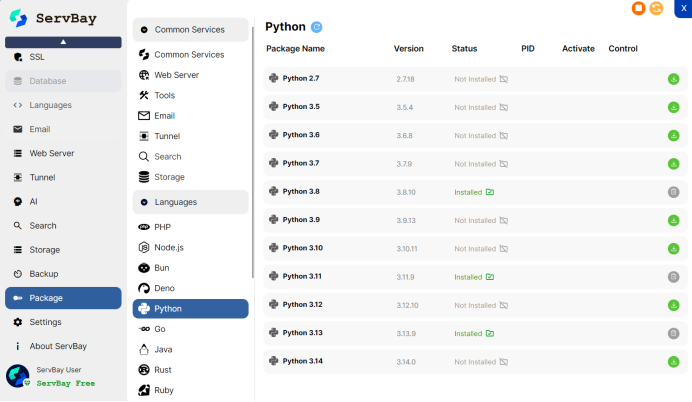Screen dimensions: 692x402
Task: Install Python 3.9 with the download icon
Action: (673, 220)
